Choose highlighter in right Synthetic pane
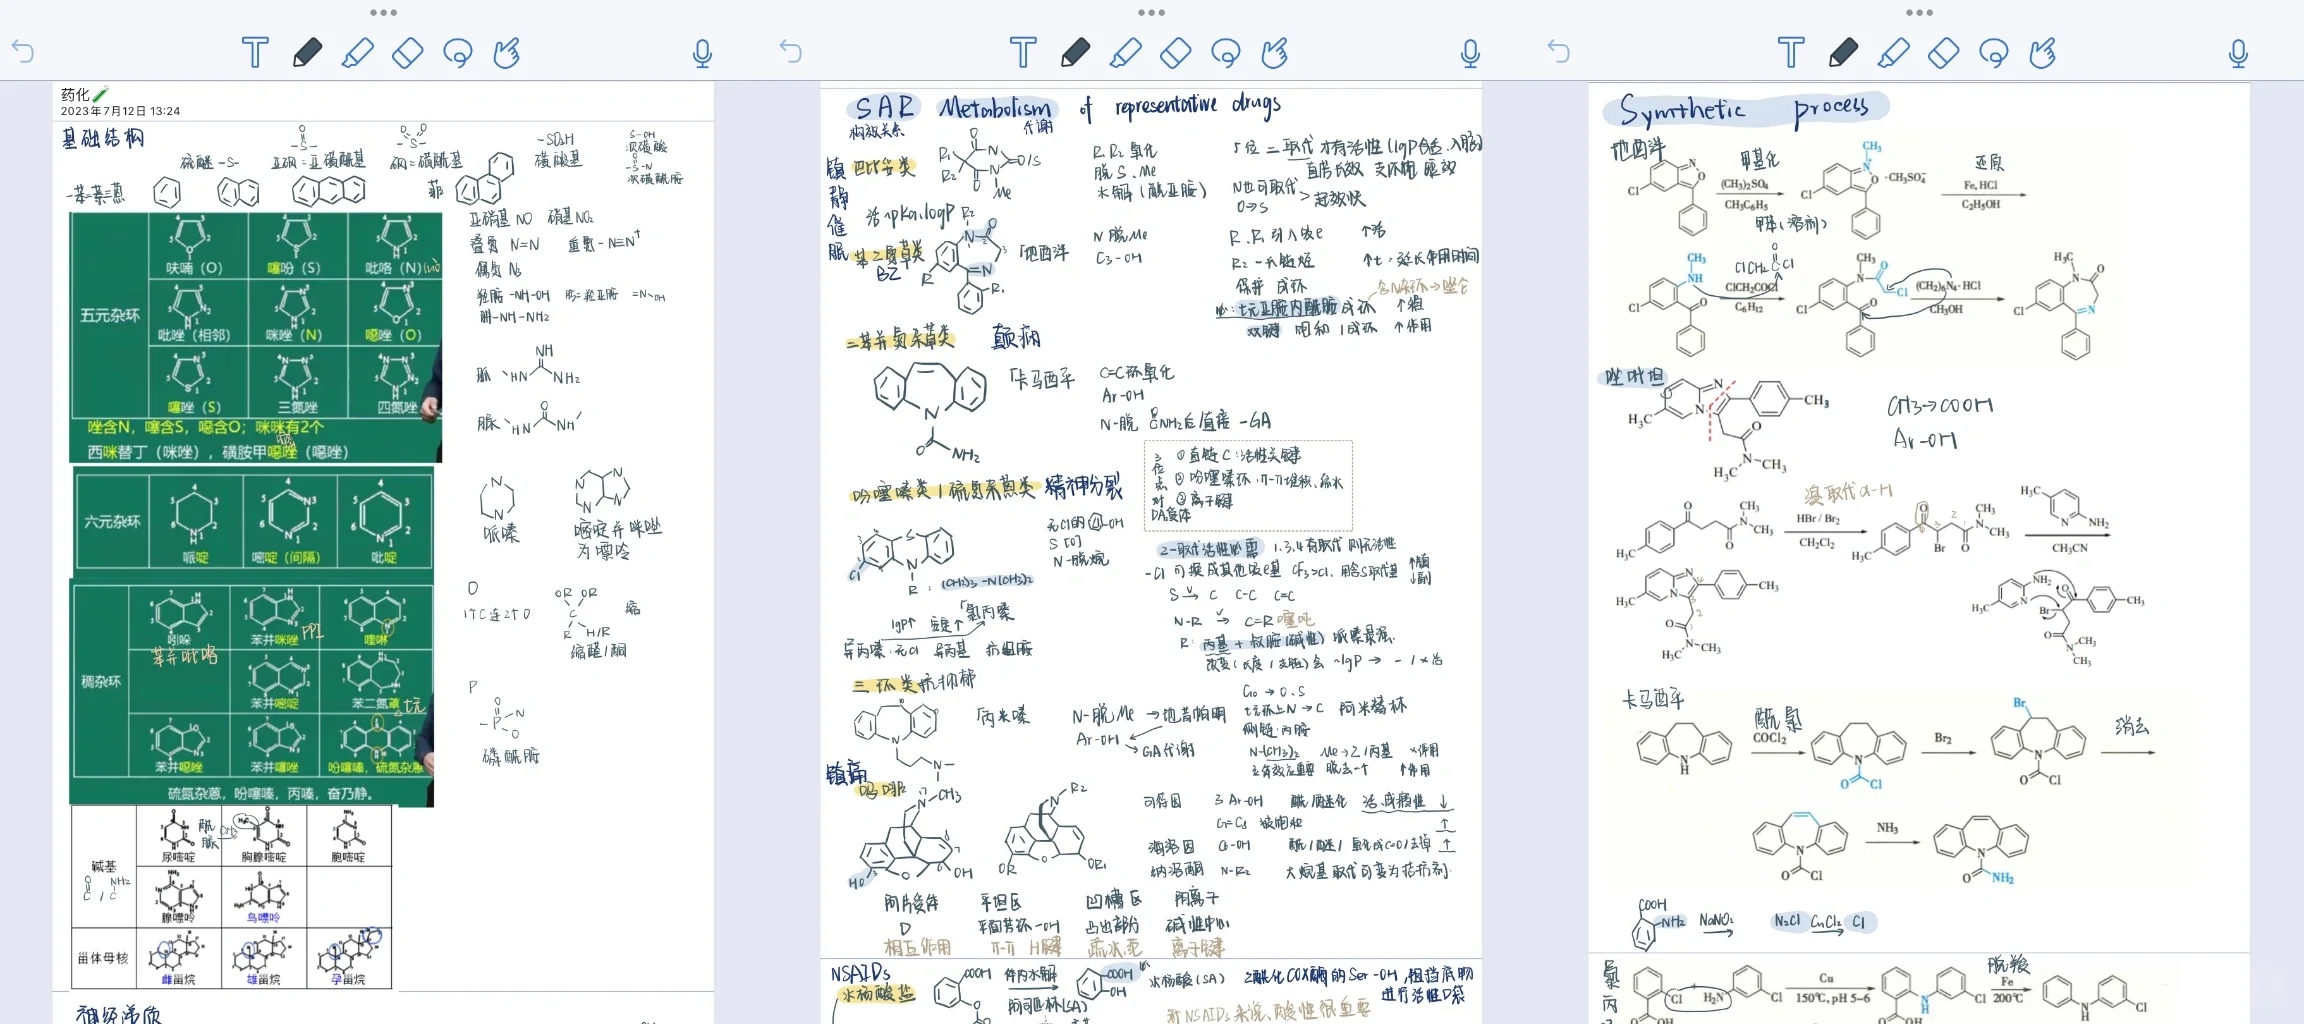Screen dimensions: 2304x1024 point(1893,52)
